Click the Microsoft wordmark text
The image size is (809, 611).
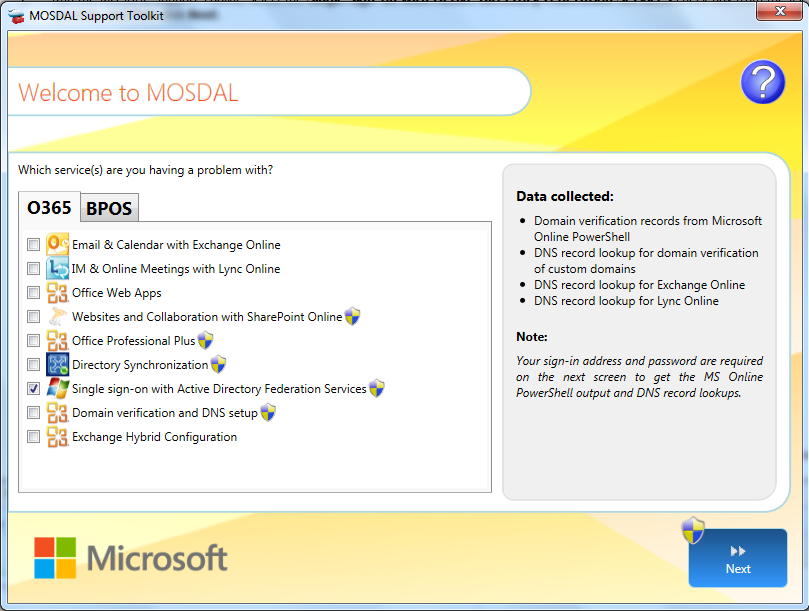(x=157, y=558)
